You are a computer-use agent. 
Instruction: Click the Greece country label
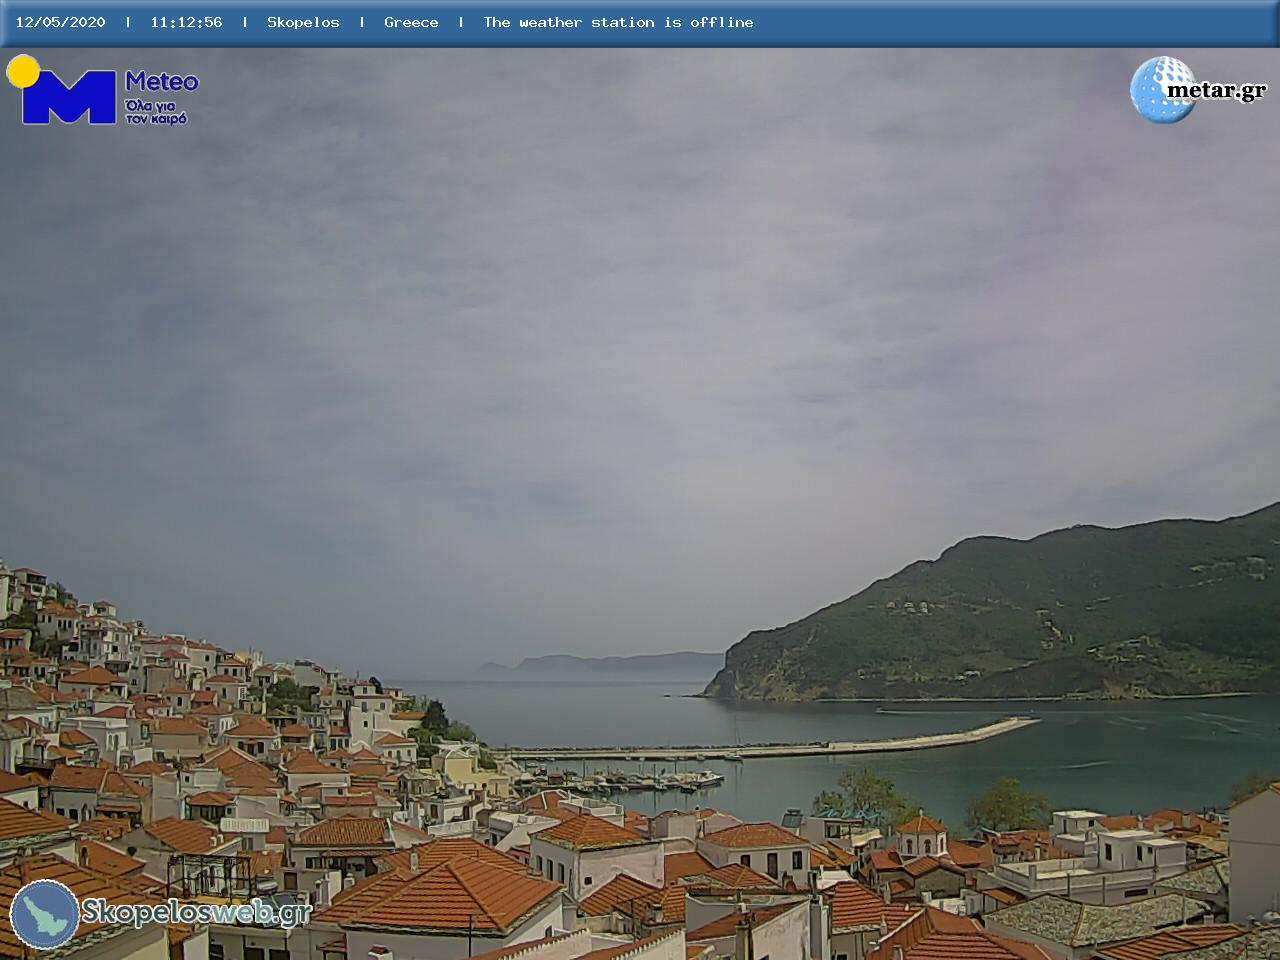411,22
